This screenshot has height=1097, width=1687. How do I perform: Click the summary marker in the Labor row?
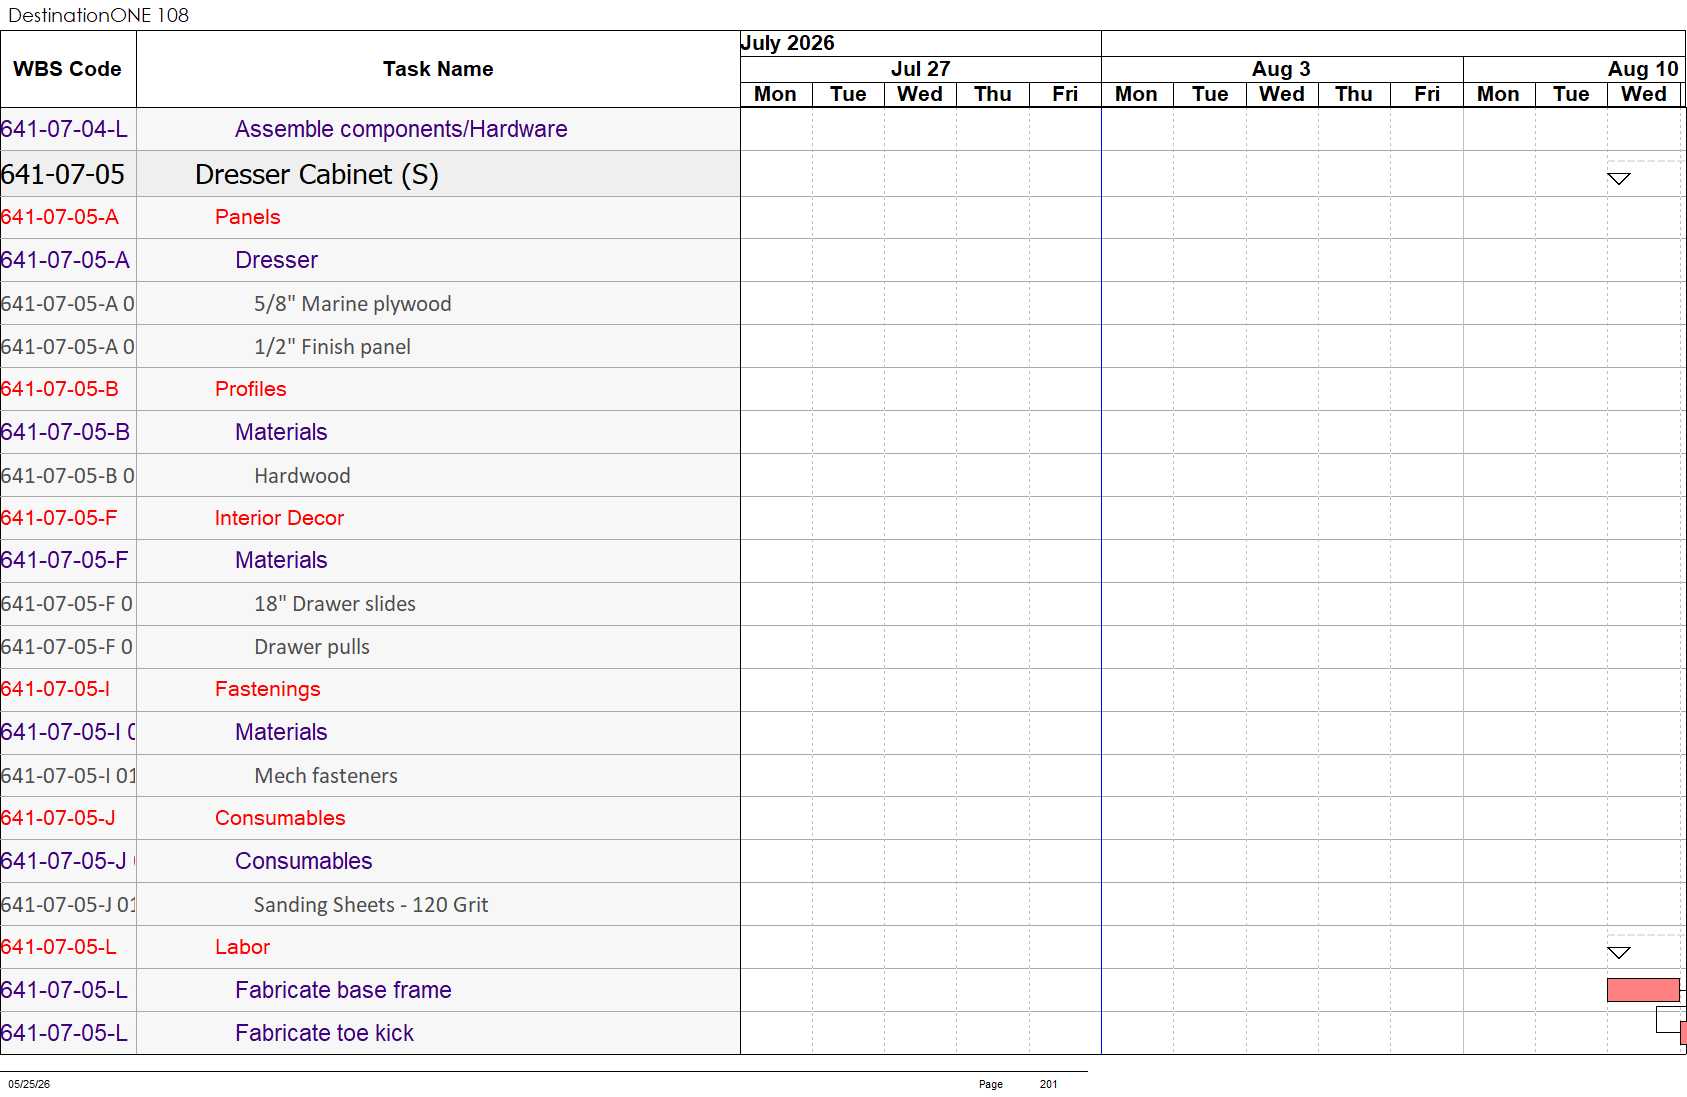pyautogui.click(x=1619, y=953)
